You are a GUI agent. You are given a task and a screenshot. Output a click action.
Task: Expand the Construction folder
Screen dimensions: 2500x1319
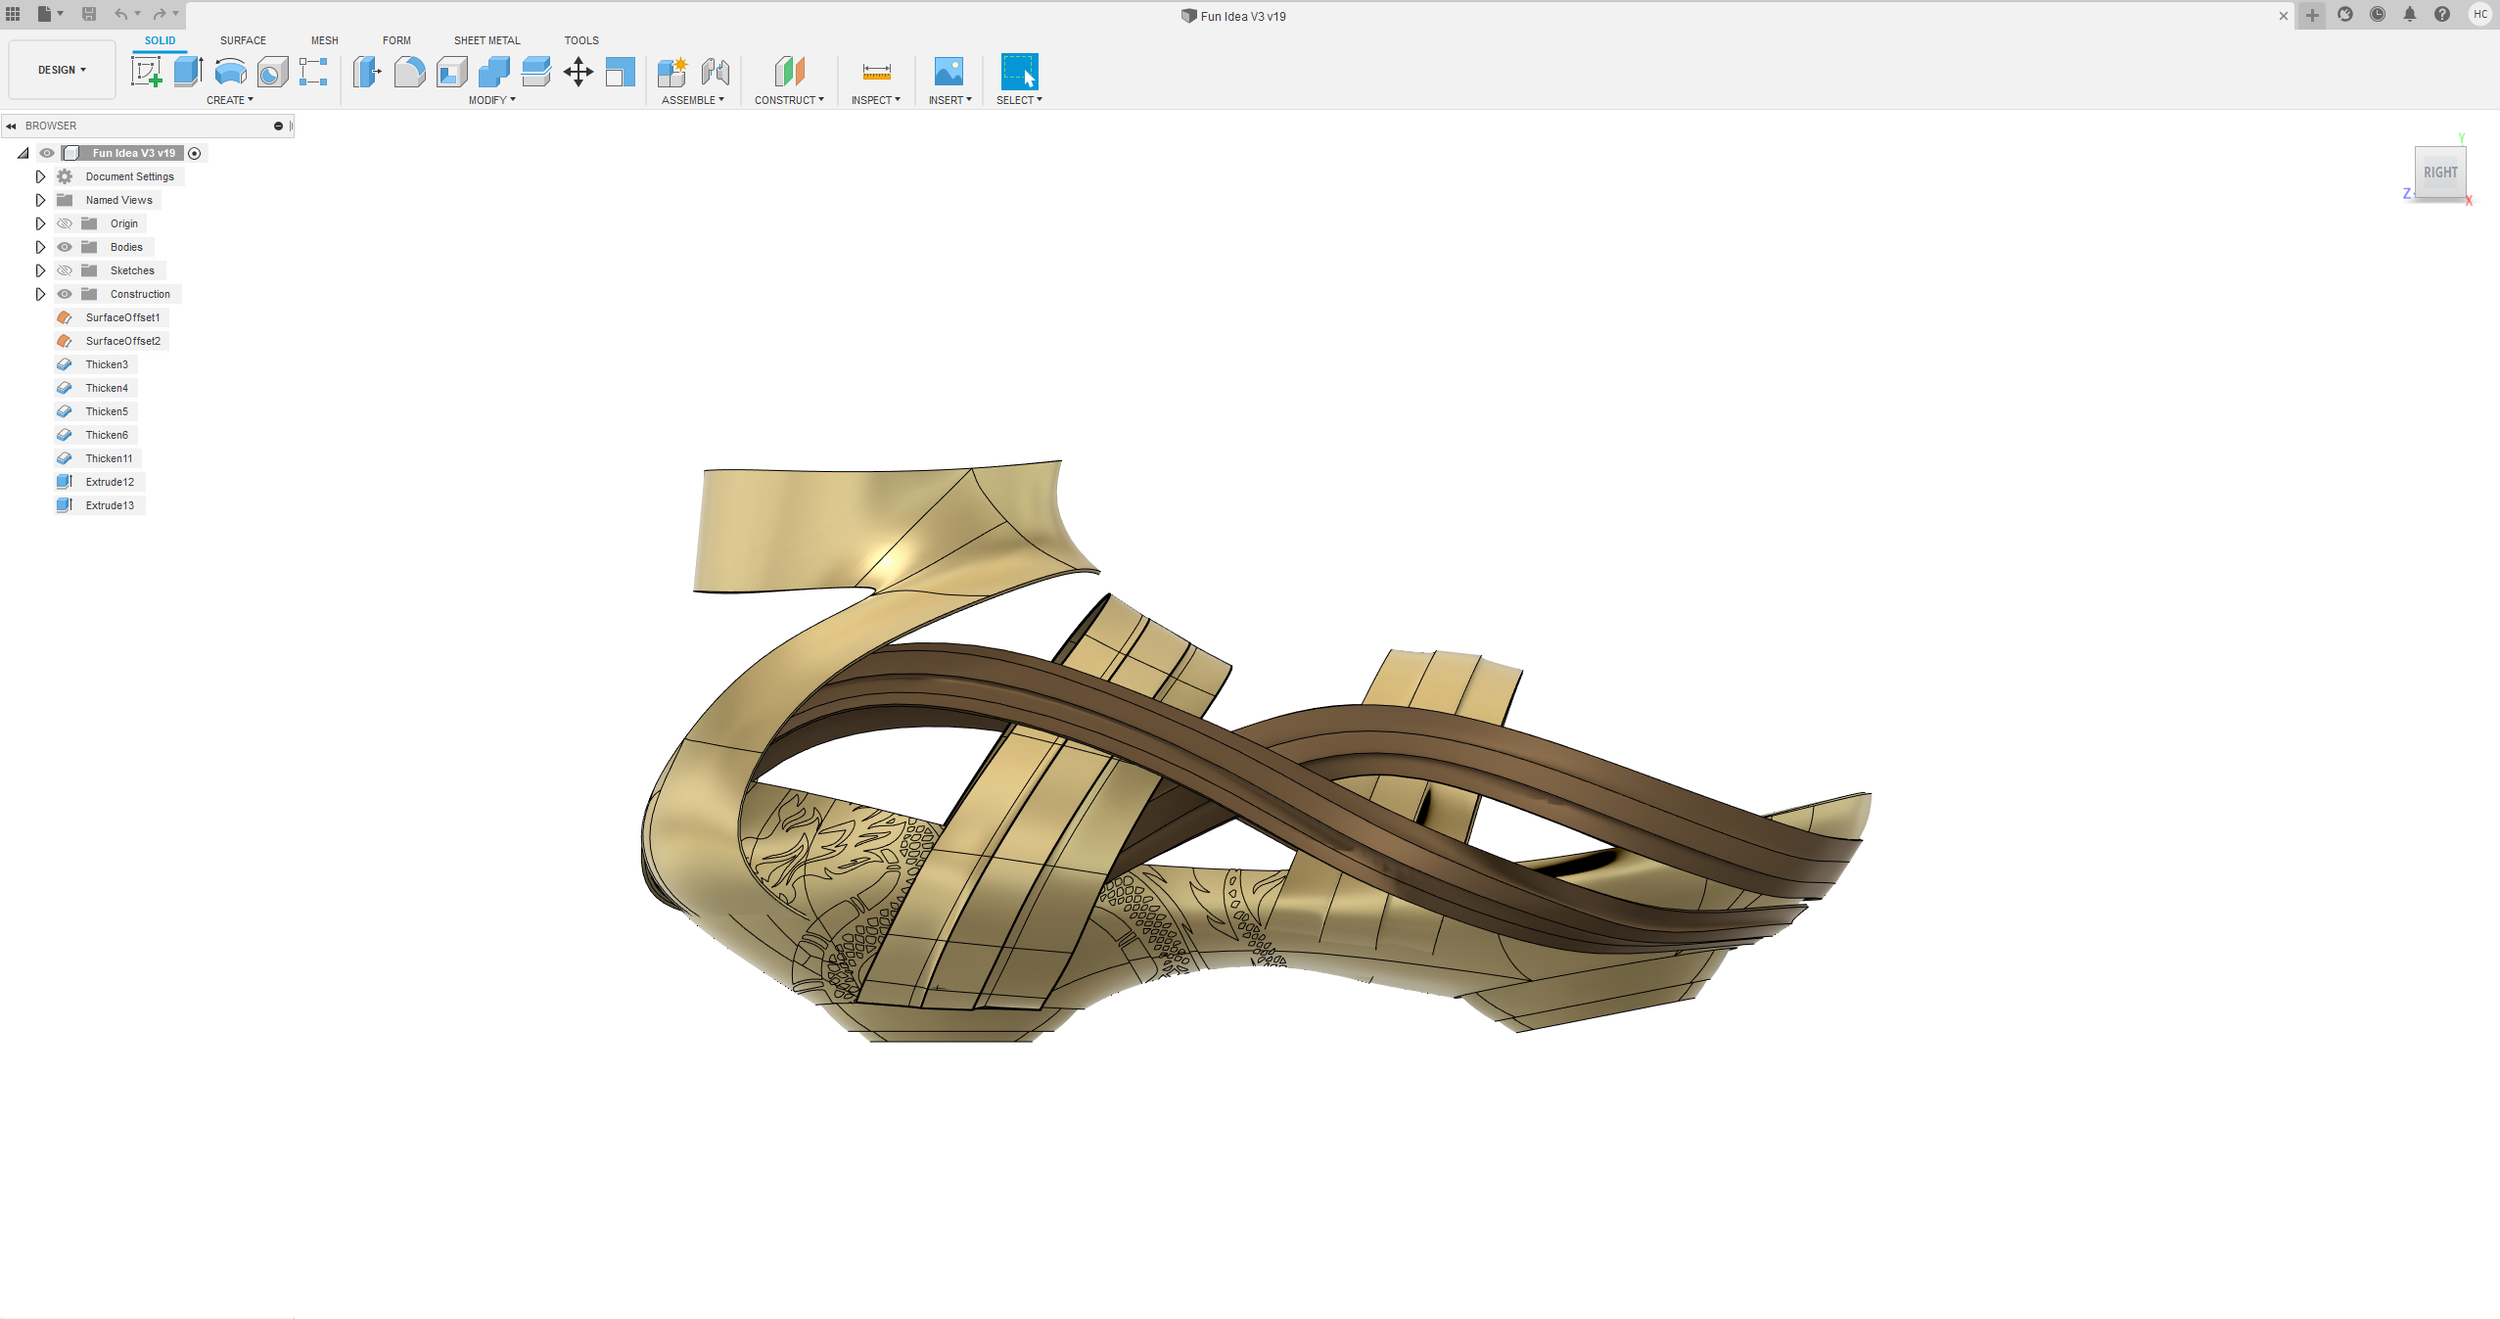coord(40,294)
